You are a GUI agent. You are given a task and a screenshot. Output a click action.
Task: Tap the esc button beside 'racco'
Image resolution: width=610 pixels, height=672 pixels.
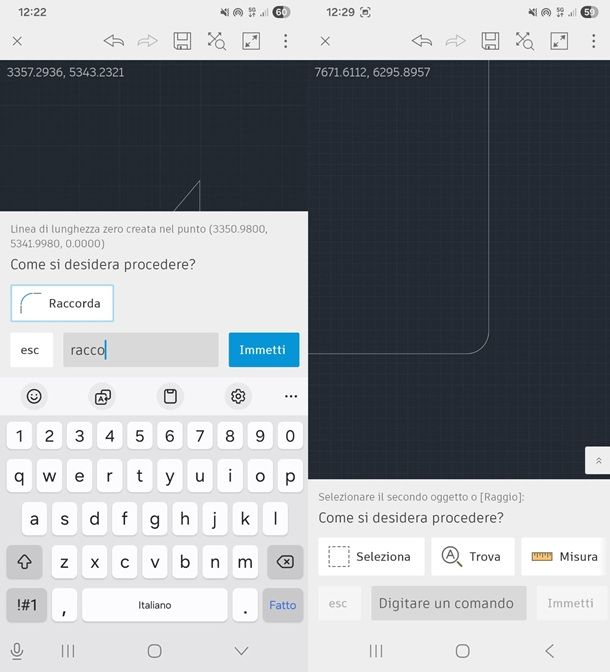tap(31, 350)
